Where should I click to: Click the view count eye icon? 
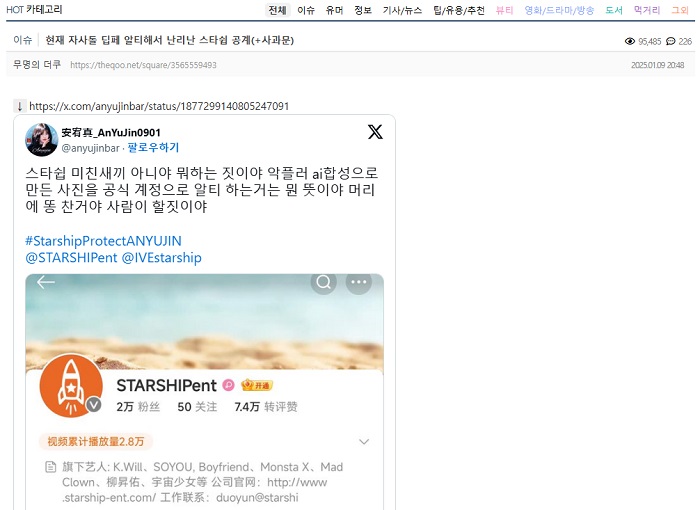(630, 41)
